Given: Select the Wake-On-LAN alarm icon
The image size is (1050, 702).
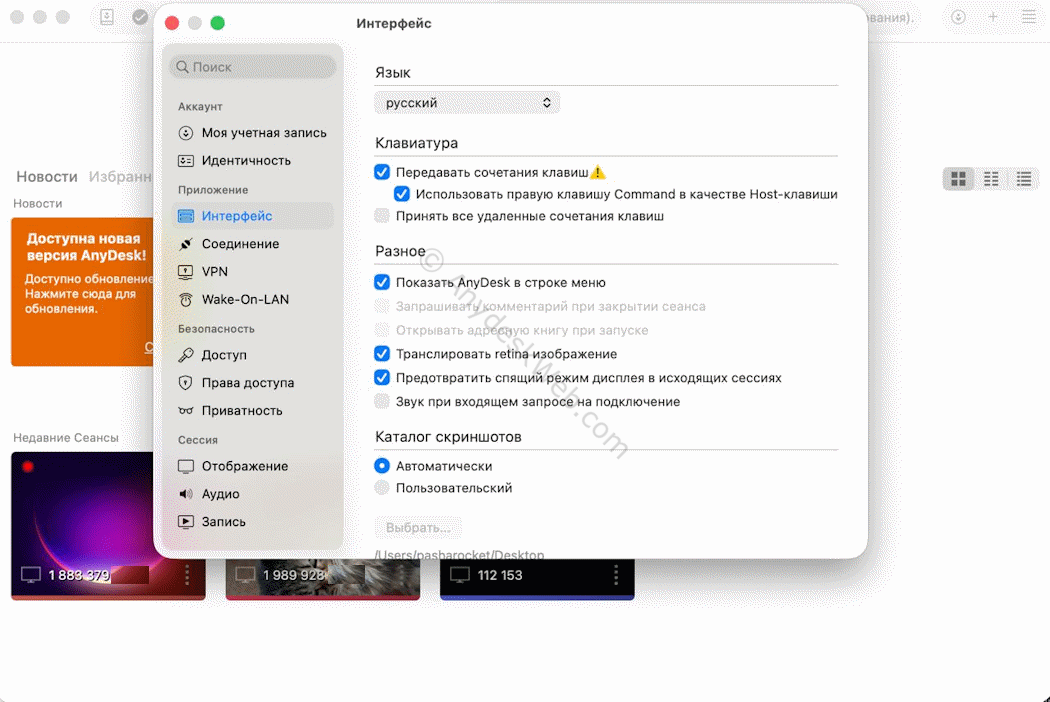Looking at the screenshot, I should (x=185, y=299).
